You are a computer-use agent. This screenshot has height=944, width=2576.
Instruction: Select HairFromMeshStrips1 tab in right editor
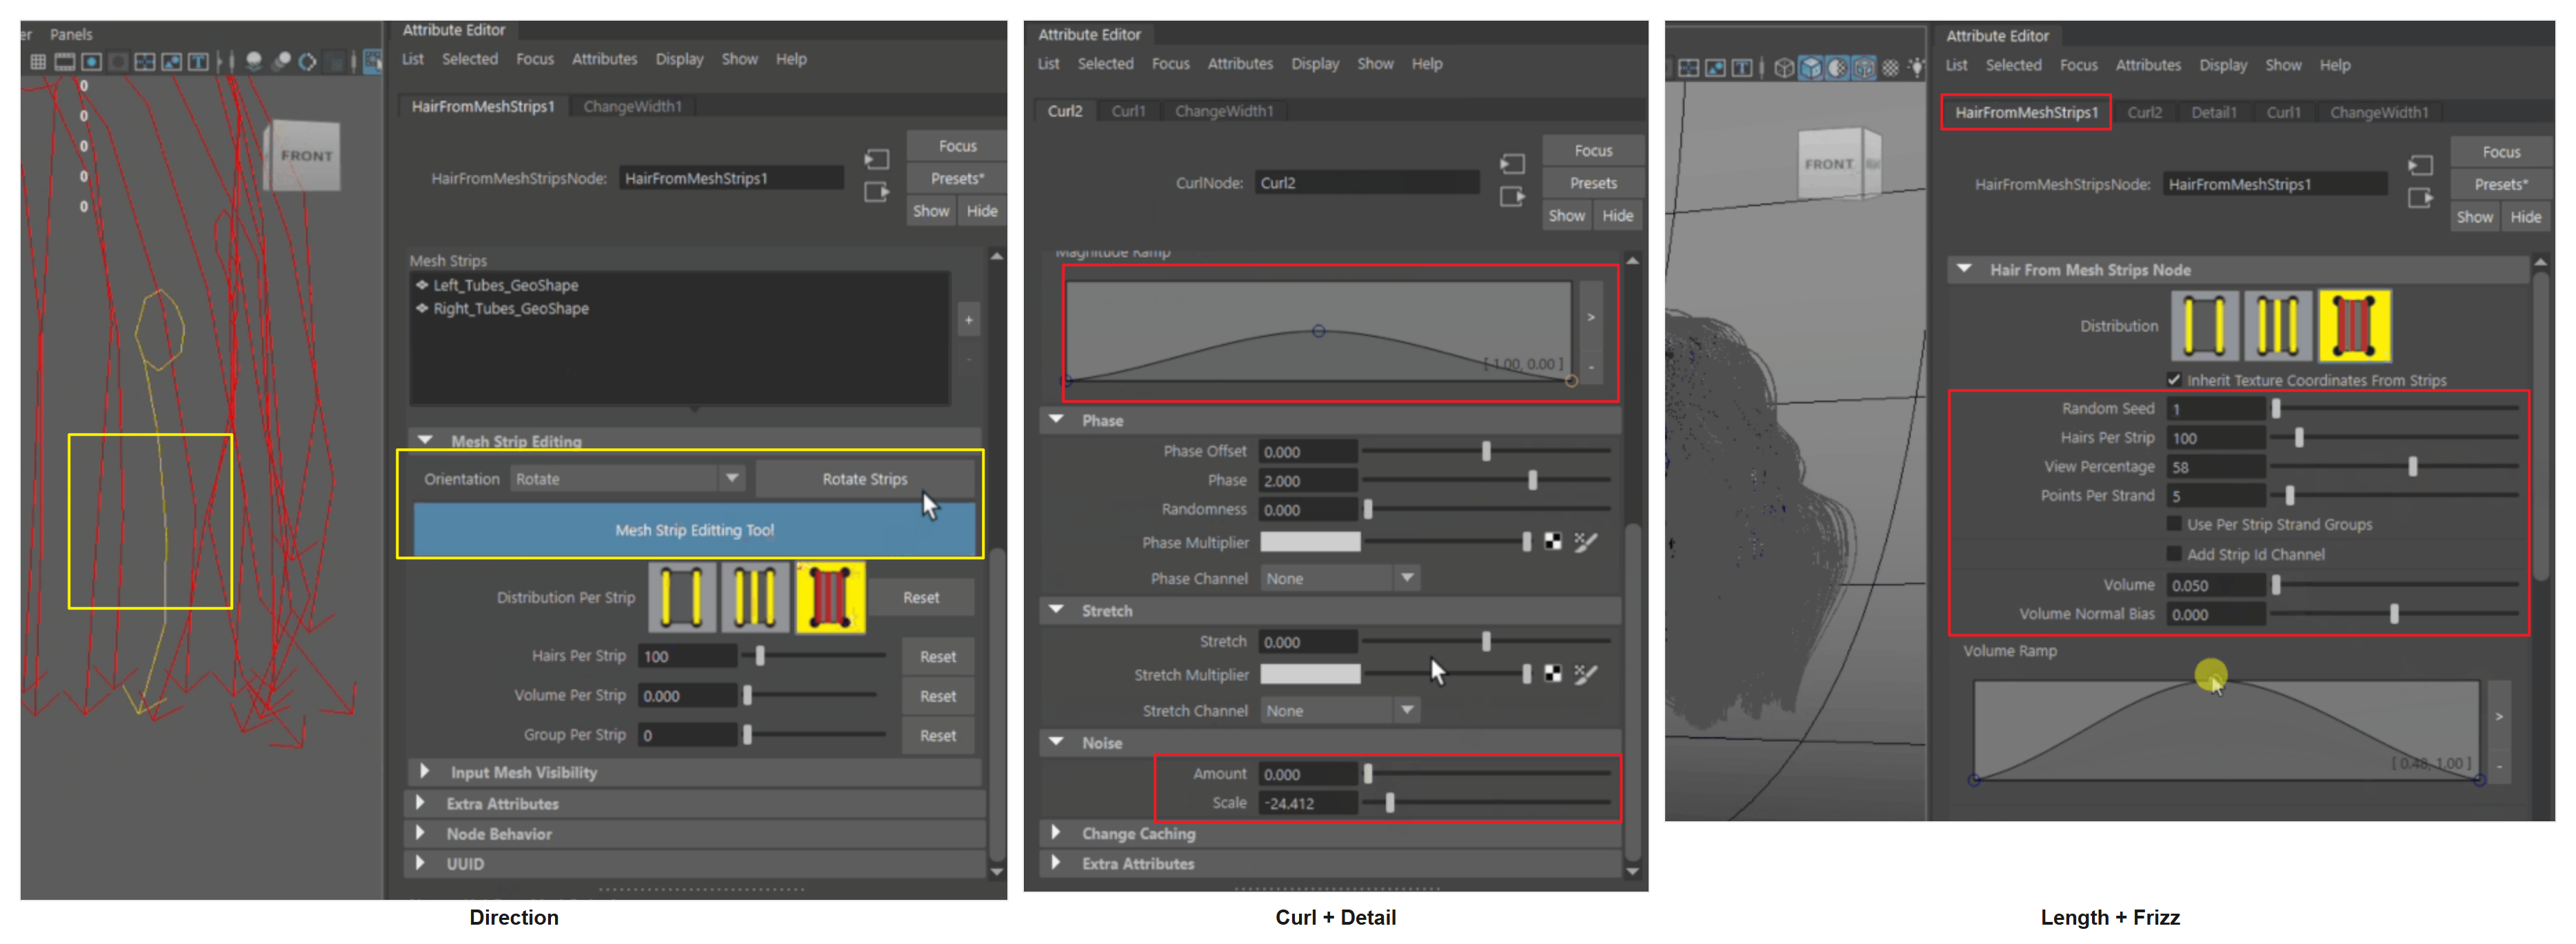(x=2026, y=112)
